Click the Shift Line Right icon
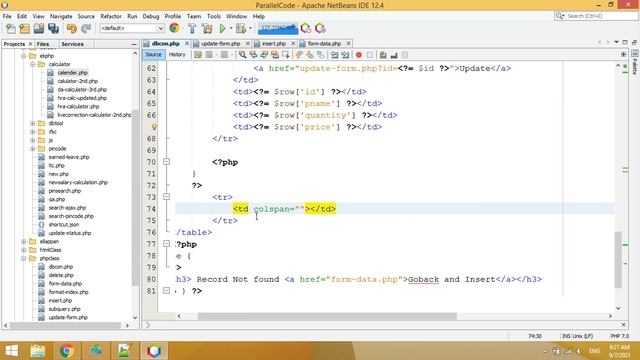 click(345, 55)
